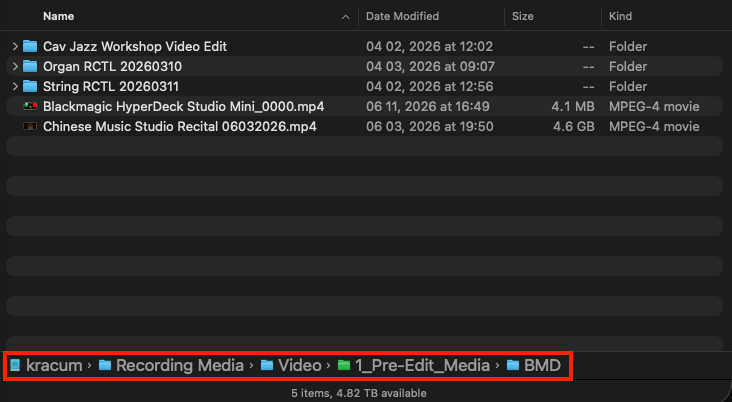Sort by the Date Modified column header
The width and height of the screenshot is (732, 402).
(402, 16)
